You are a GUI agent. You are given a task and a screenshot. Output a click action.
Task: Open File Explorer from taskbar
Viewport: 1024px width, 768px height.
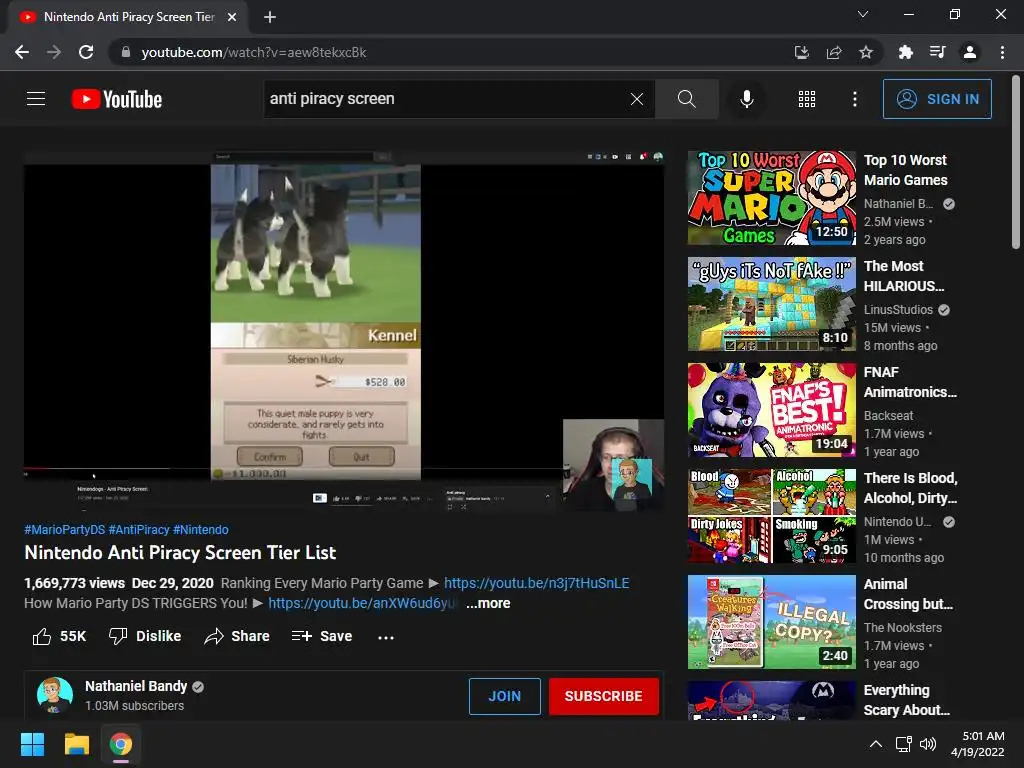(x=76, y=744)
